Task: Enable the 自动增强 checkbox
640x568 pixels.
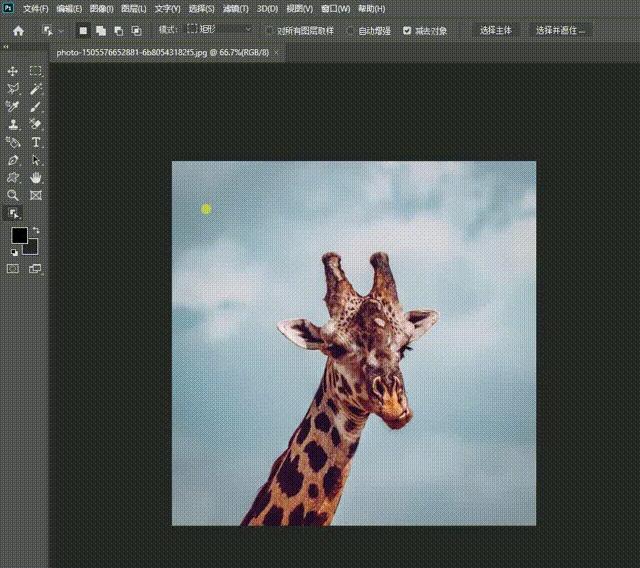Action: (x=350, y=31)
